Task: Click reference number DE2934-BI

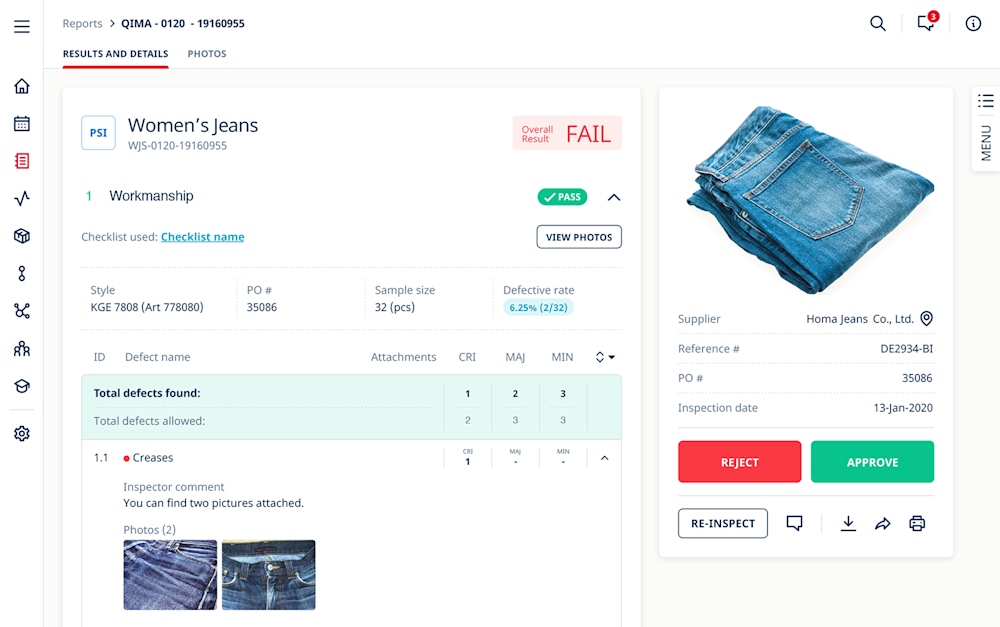Action: click(x=906, y=349)
